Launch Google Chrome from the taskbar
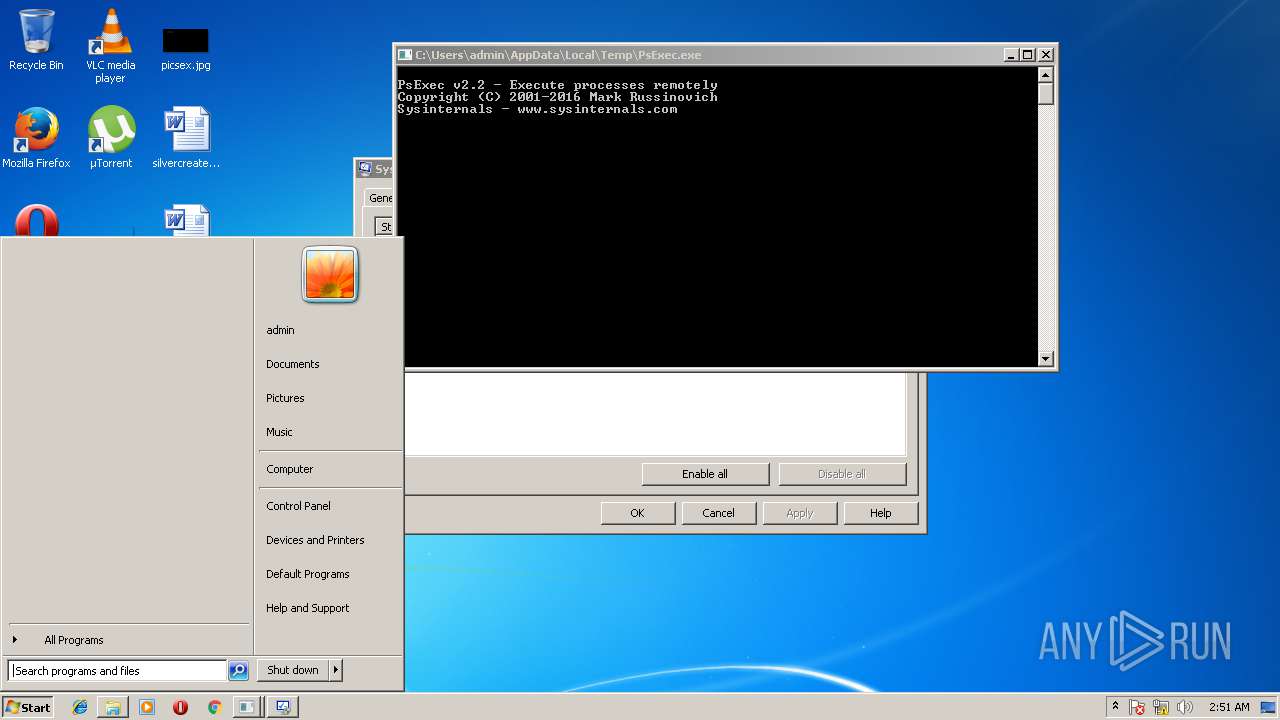1280x720 pixels. 214,707
